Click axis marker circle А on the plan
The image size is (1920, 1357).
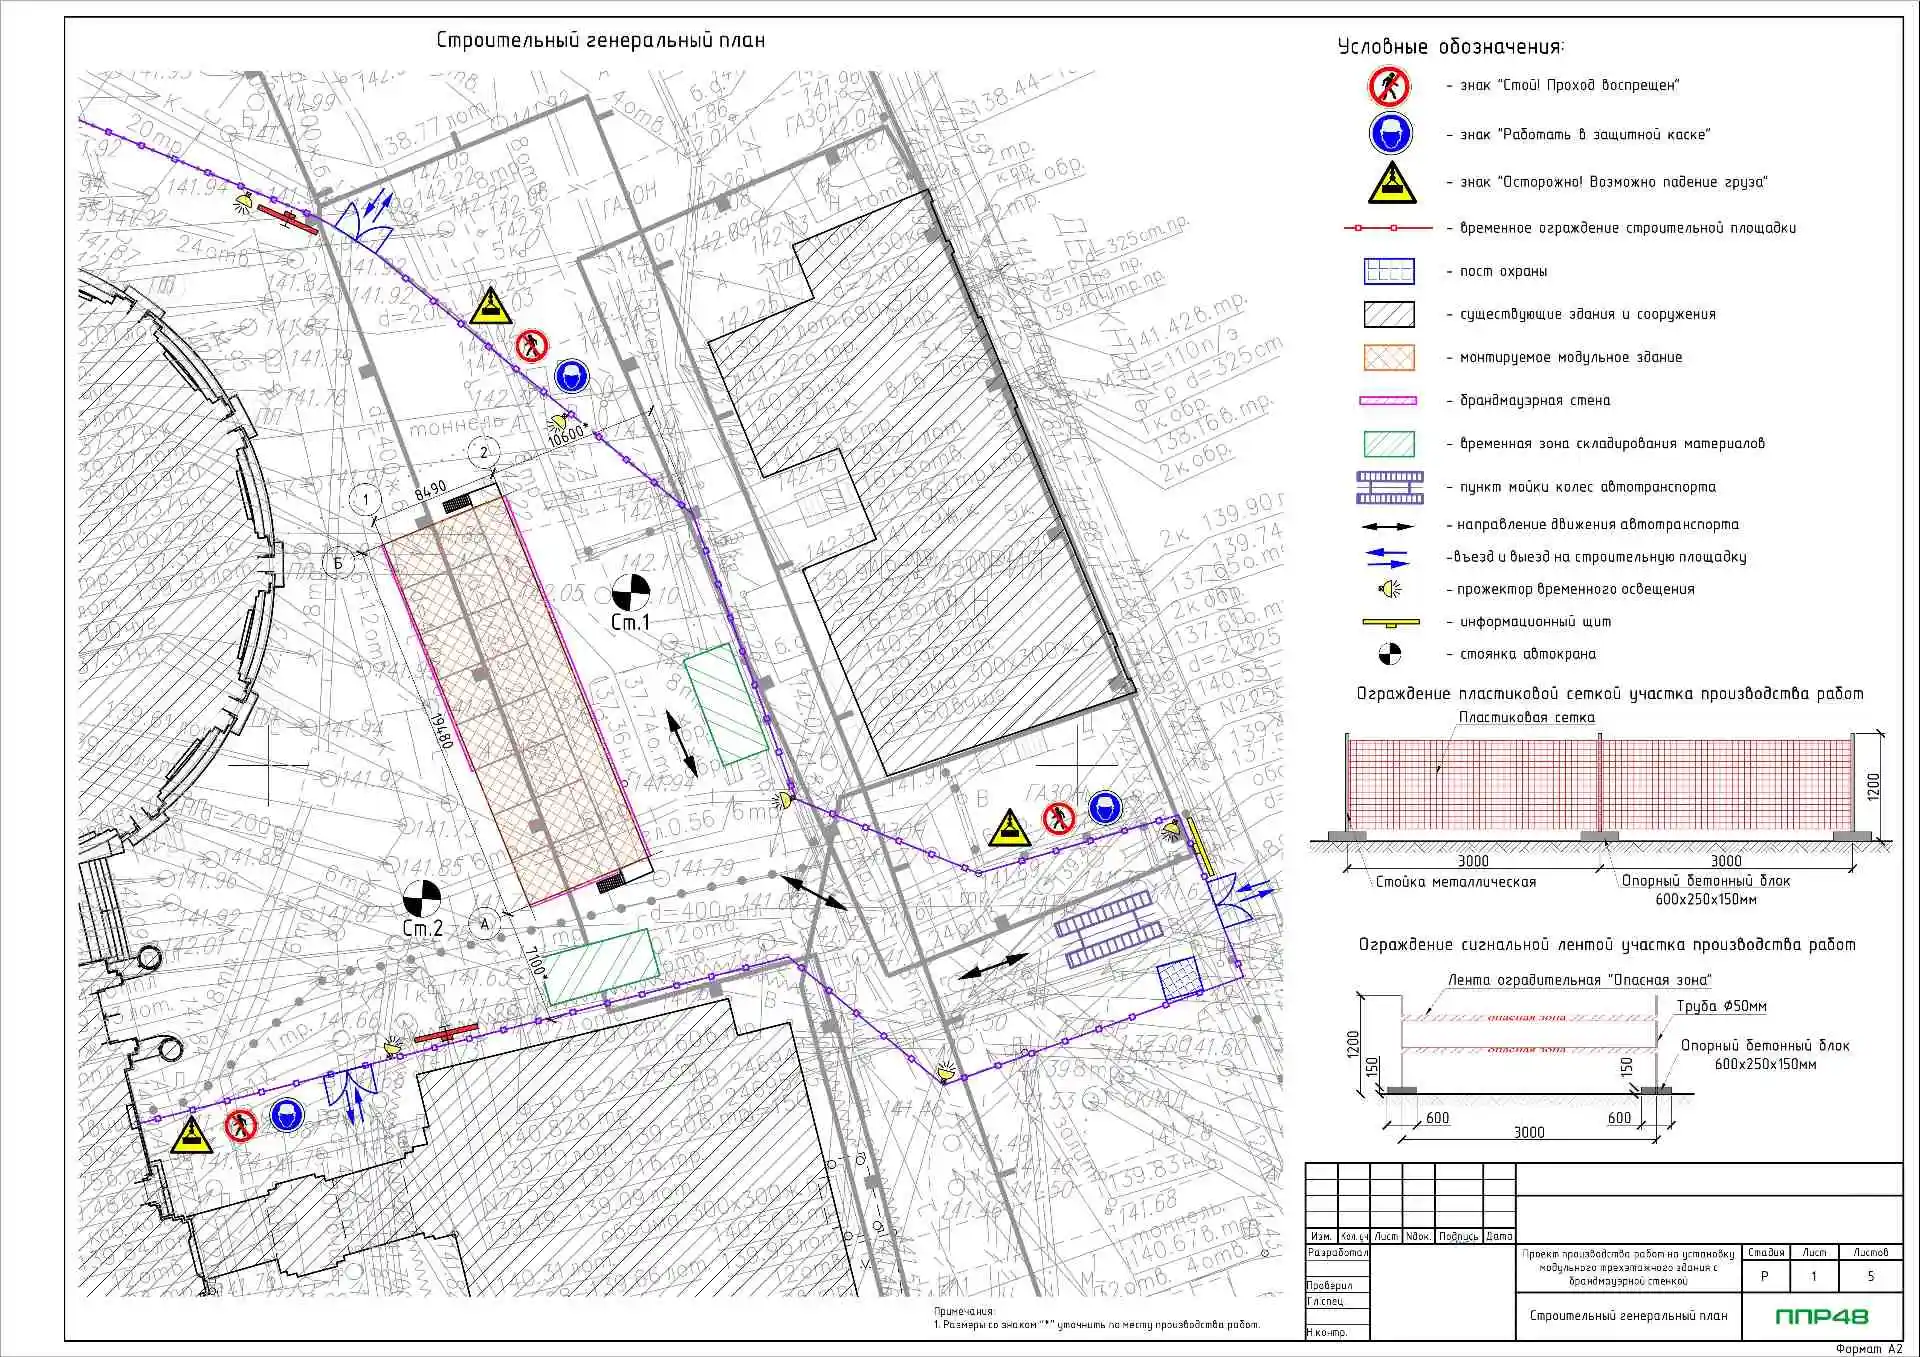point(485,923)
